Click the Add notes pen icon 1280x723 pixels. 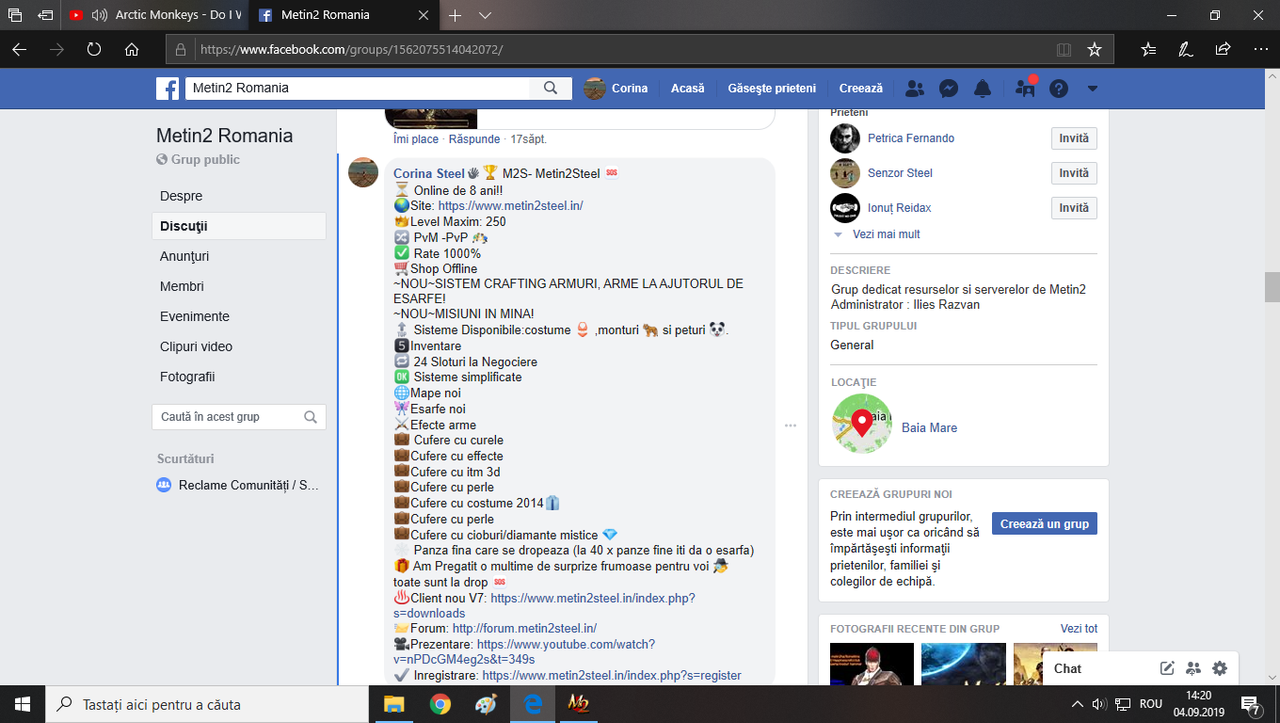(1185, 49)
